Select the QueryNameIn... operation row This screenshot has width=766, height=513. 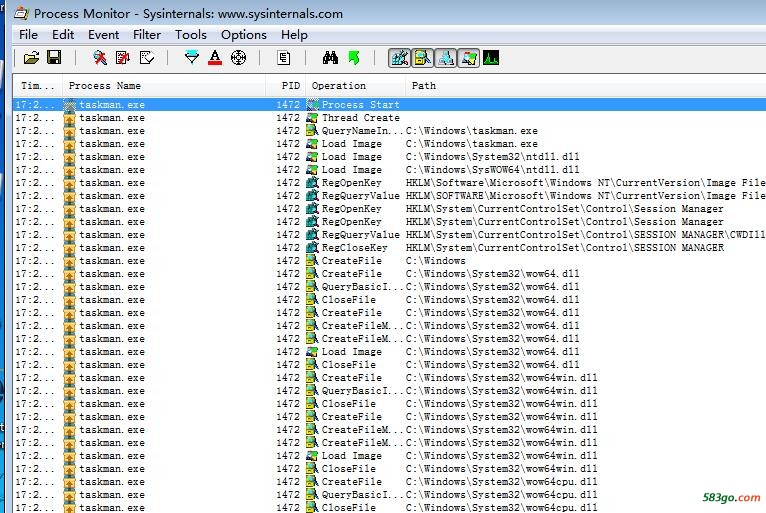click(389, 130)
